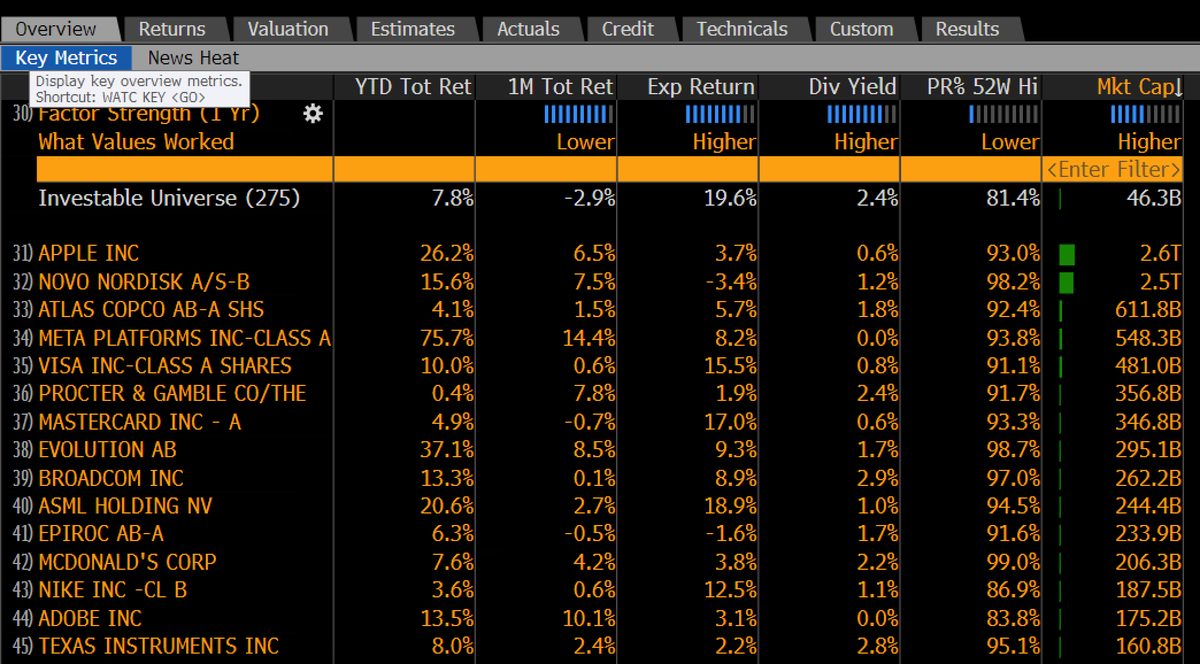Open the TEXAS INSTRUMENTS INC row

click(x=158, y=646)
